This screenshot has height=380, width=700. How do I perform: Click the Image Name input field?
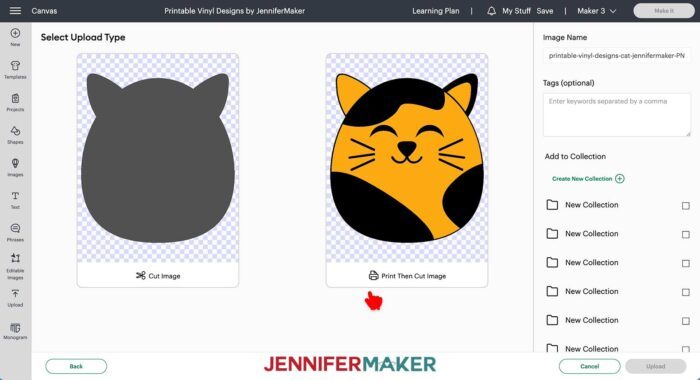(x=617, y=56)
